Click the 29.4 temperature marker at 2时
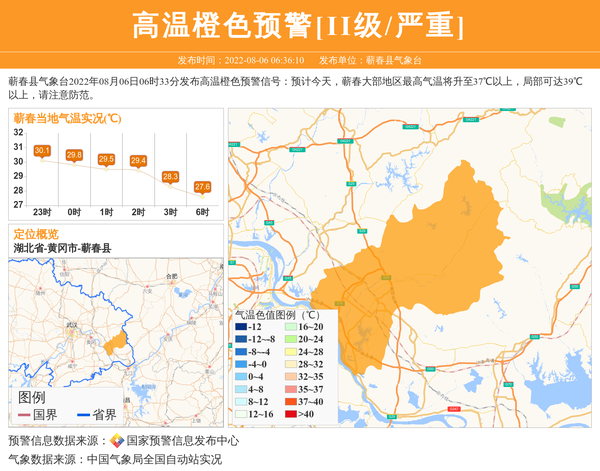Image resolution: width=600 pixels, height=471 pixels. tap(138, 160)
